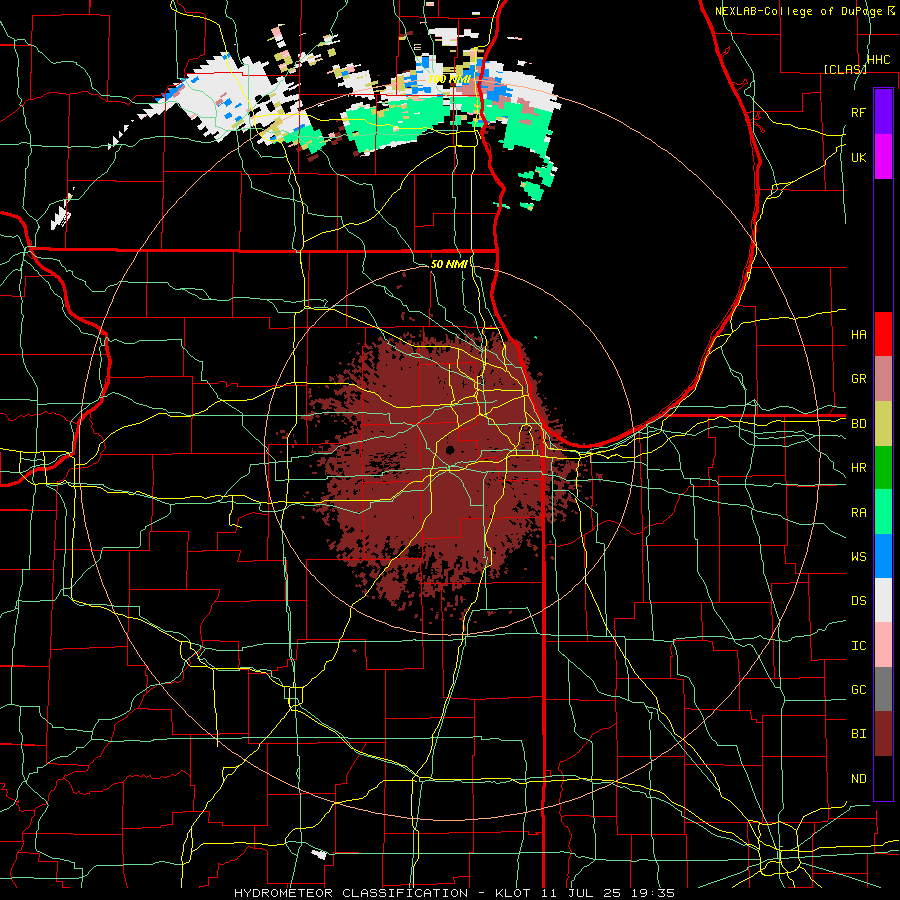Select the red HA legend swatch

(x=883, y=334)
